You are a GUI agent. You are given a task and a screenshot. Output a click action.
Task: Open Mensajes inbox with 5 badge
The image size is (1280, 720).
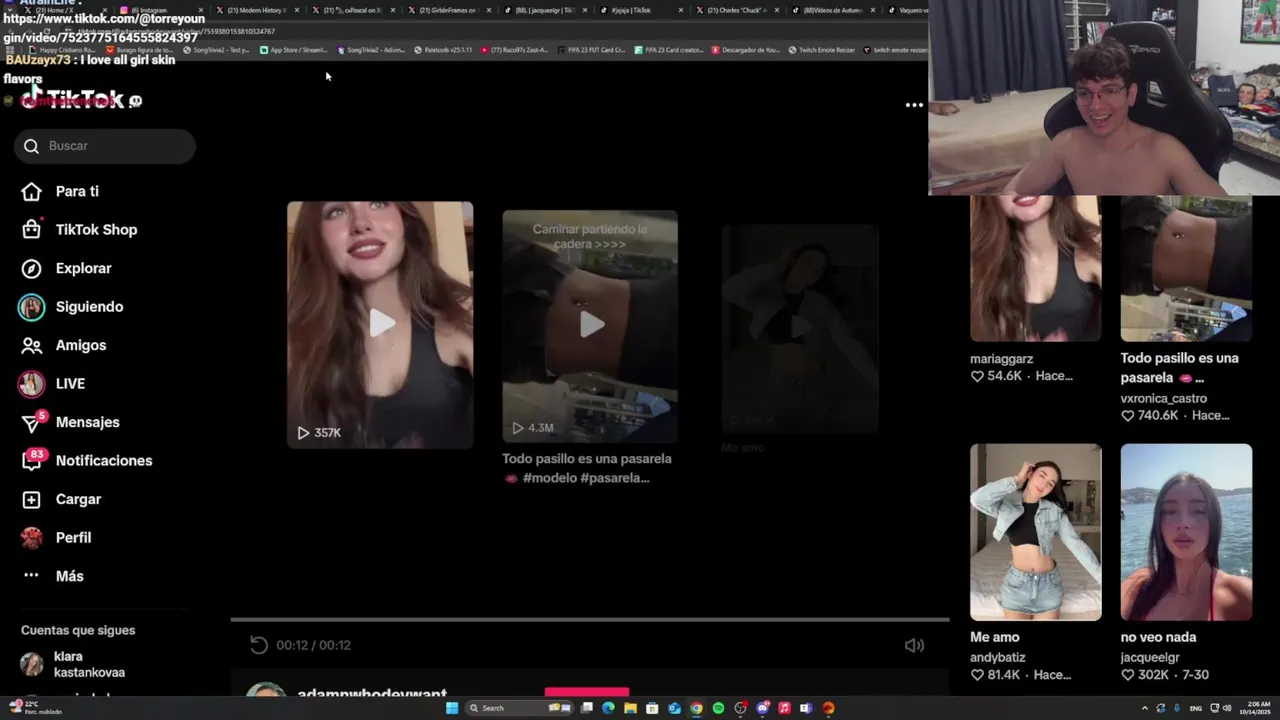click(71, 422)
